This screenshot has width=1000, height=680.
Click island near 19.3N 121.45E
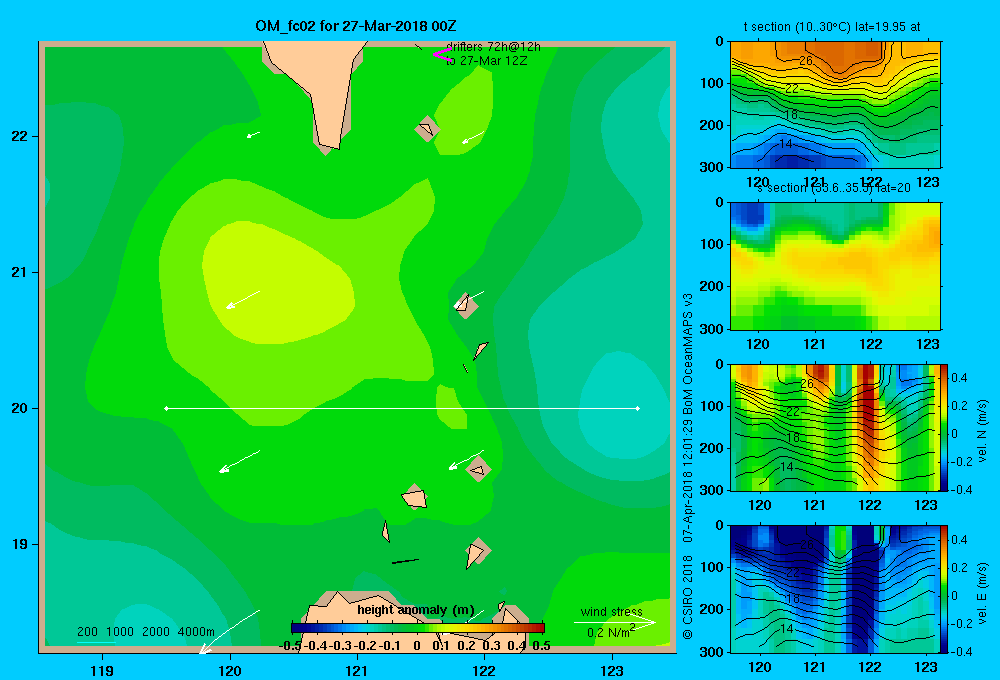tap(415, 497)
